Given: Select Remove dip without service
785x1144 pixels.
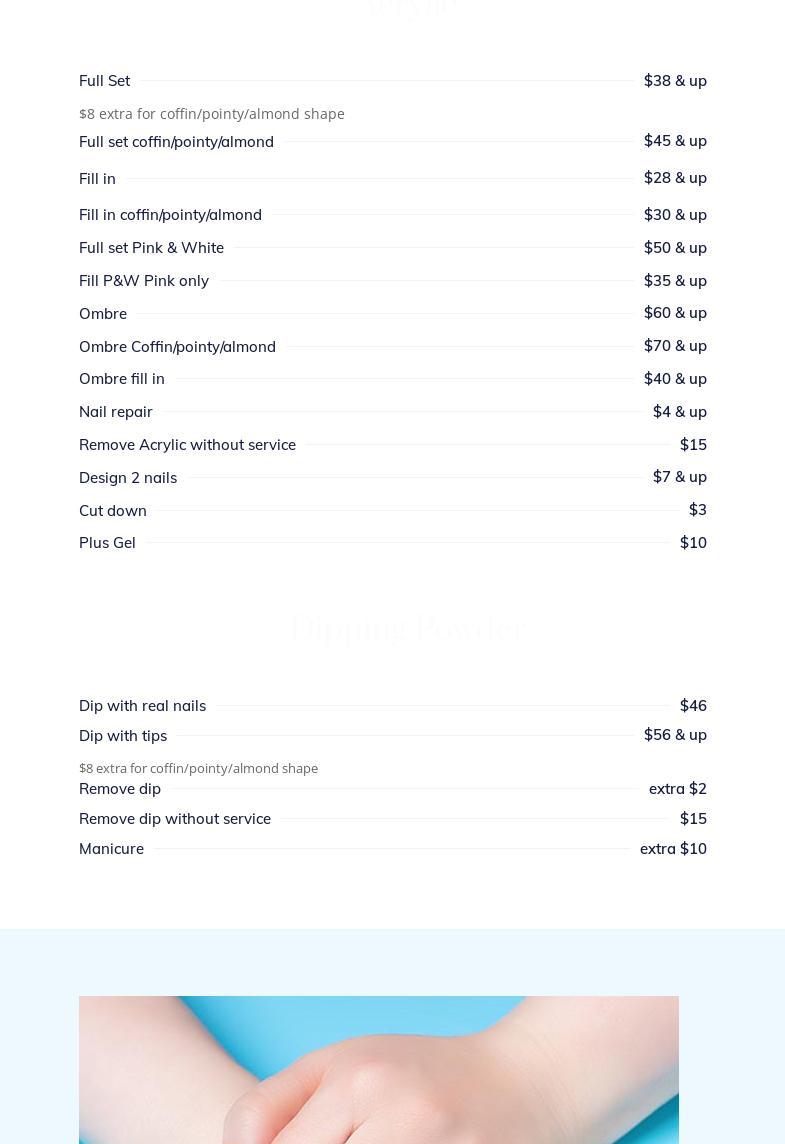Looking at the screenshot, I should click(x=174, y=819).
